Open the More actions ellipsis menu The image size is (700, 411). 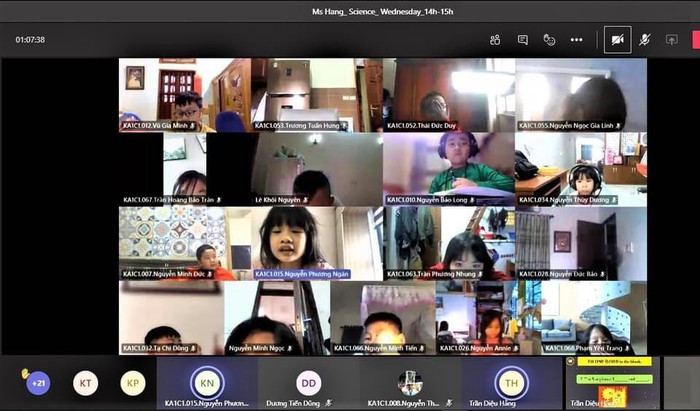[x=576, y=40]
